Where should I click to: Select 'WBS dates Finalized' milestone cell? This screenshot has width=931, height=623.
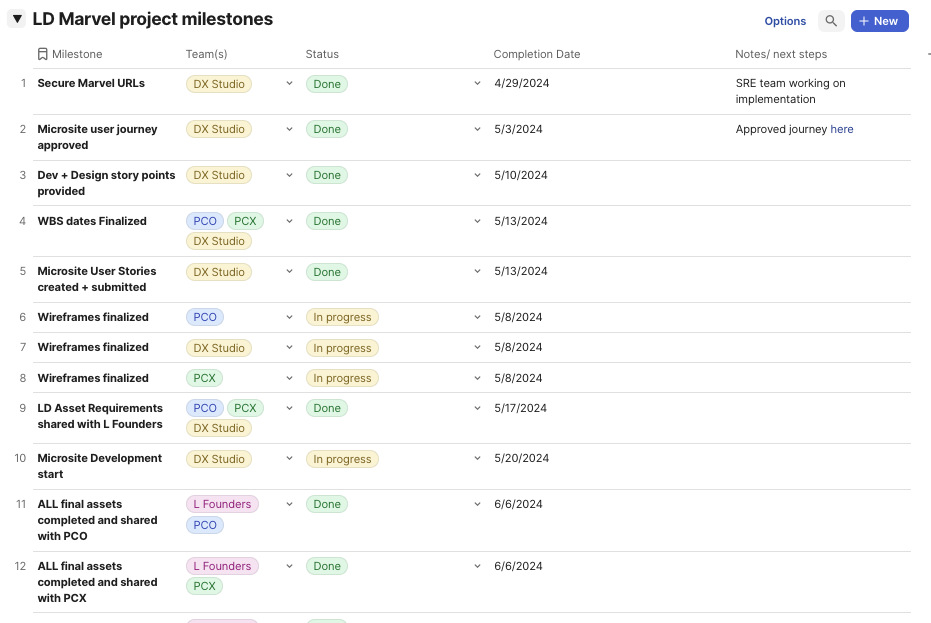tap(92, 221)
